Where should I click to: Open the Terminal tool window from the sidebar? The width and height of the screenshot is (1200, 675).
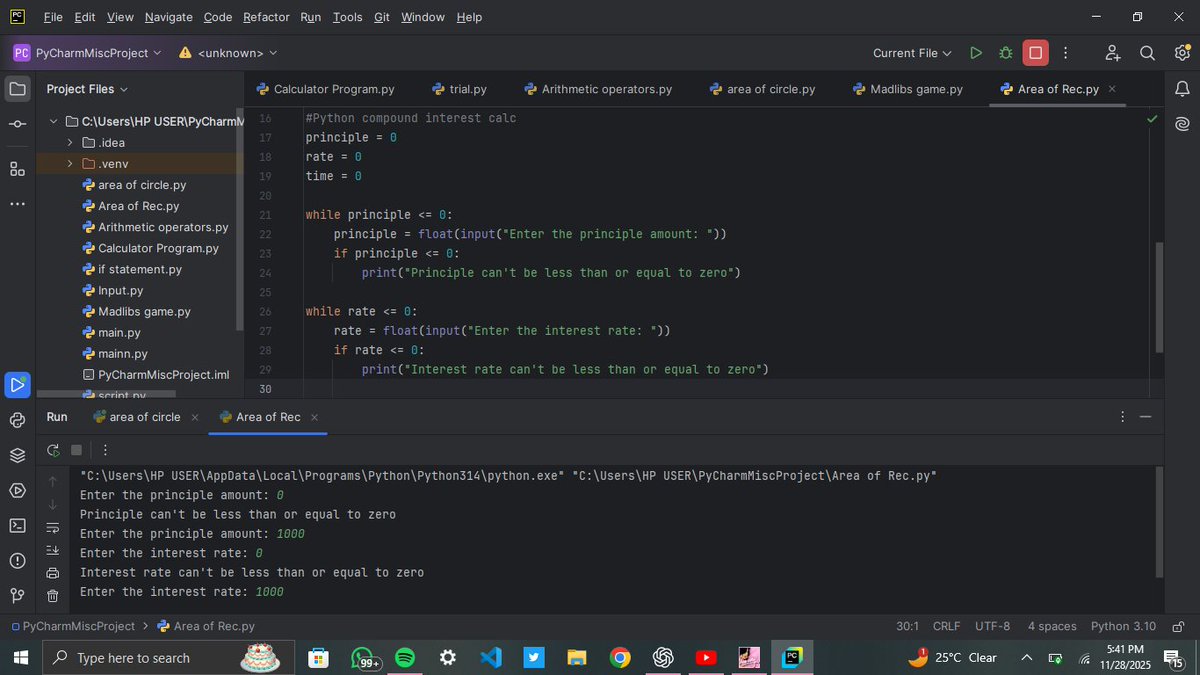click(x=15, y=527)
